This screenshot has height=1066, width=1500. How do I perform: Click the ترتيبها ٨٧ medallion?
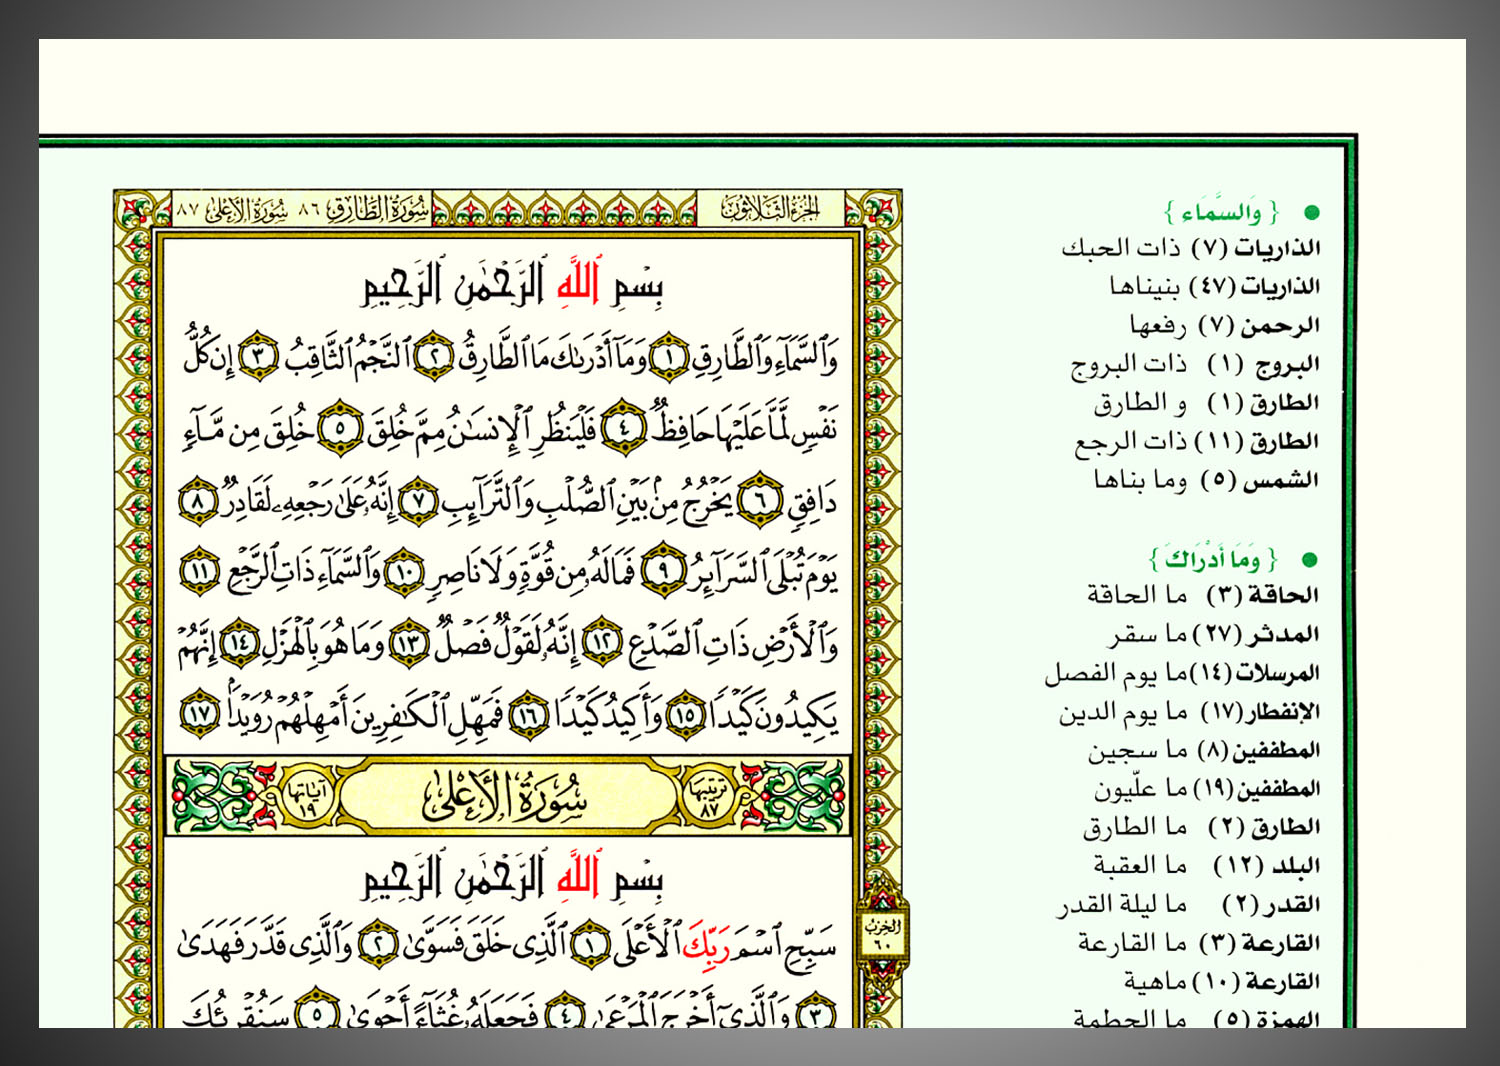[709, 797]
